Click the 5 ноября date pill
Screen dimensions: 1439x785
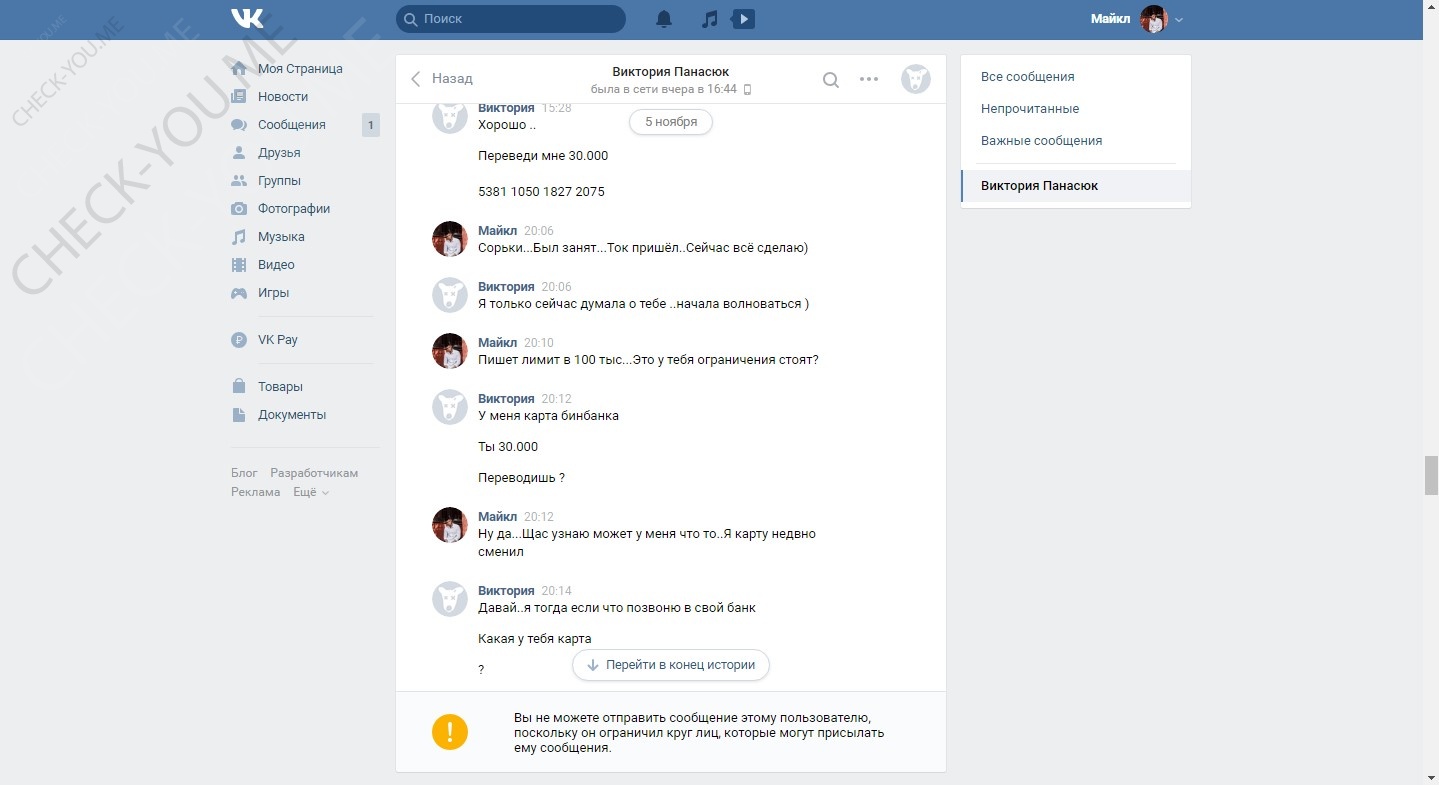671,122
